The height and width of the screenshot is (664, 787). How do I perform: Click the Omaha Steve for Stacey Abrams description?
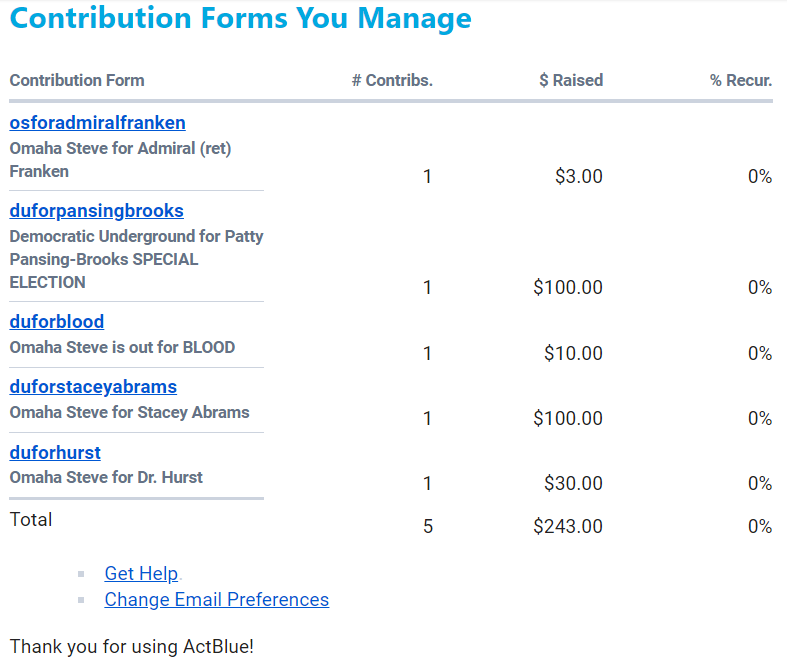(x=129, y=412)
